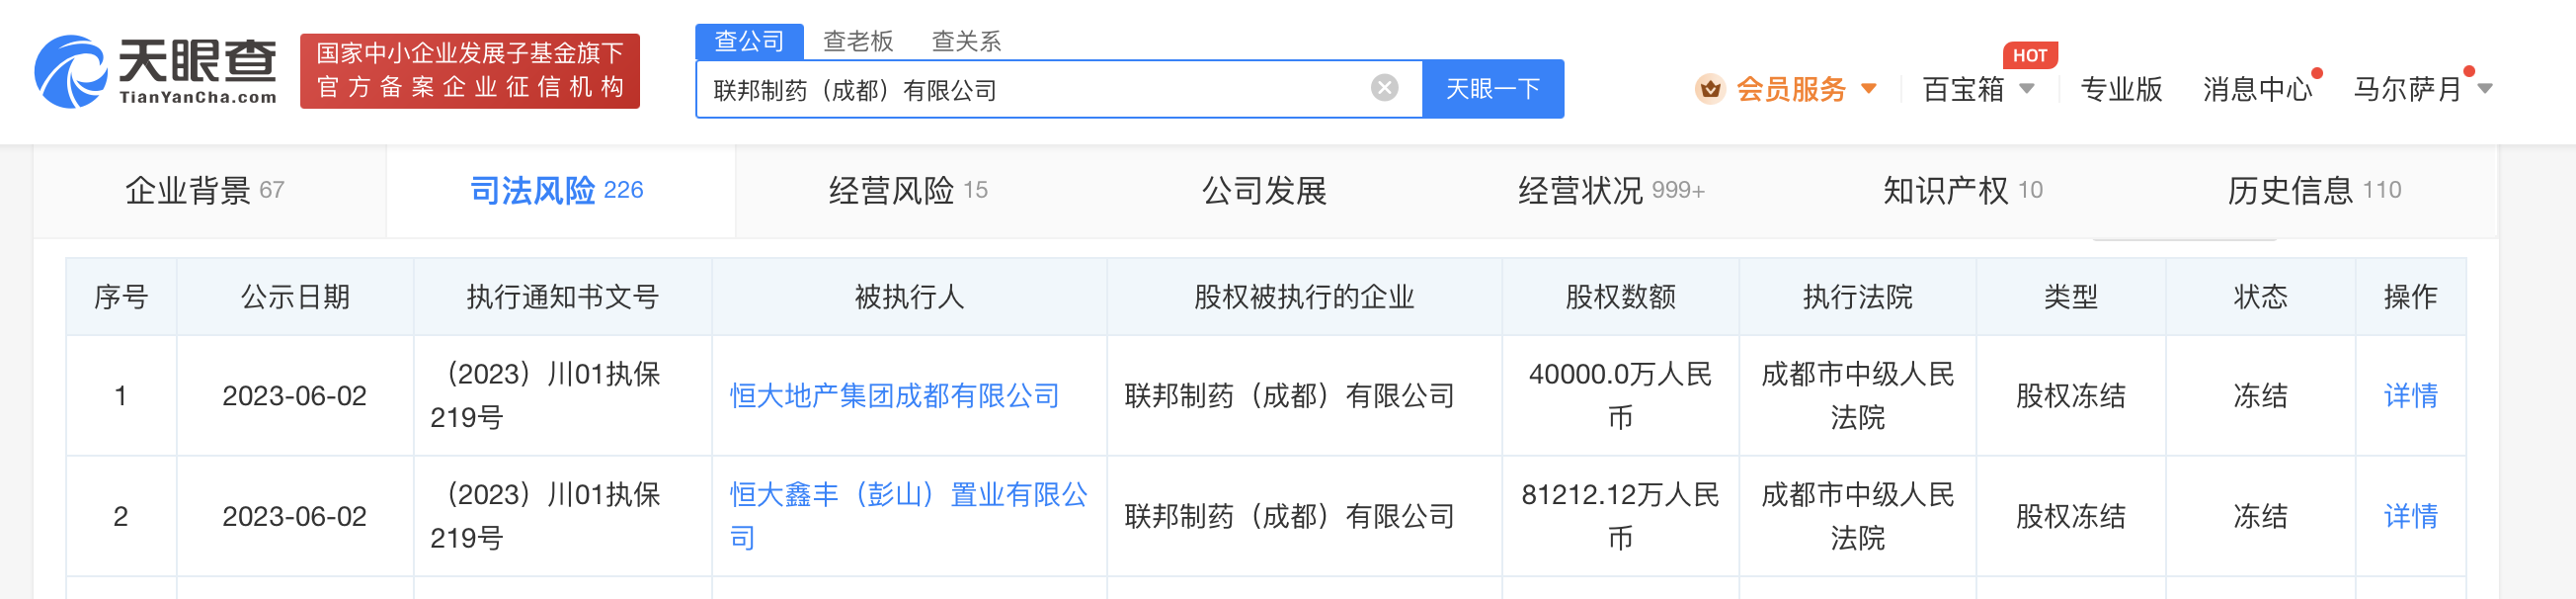The image size is (2576, 599).
Task: Open the 司法风险 tab
Action: click(556, 190)
